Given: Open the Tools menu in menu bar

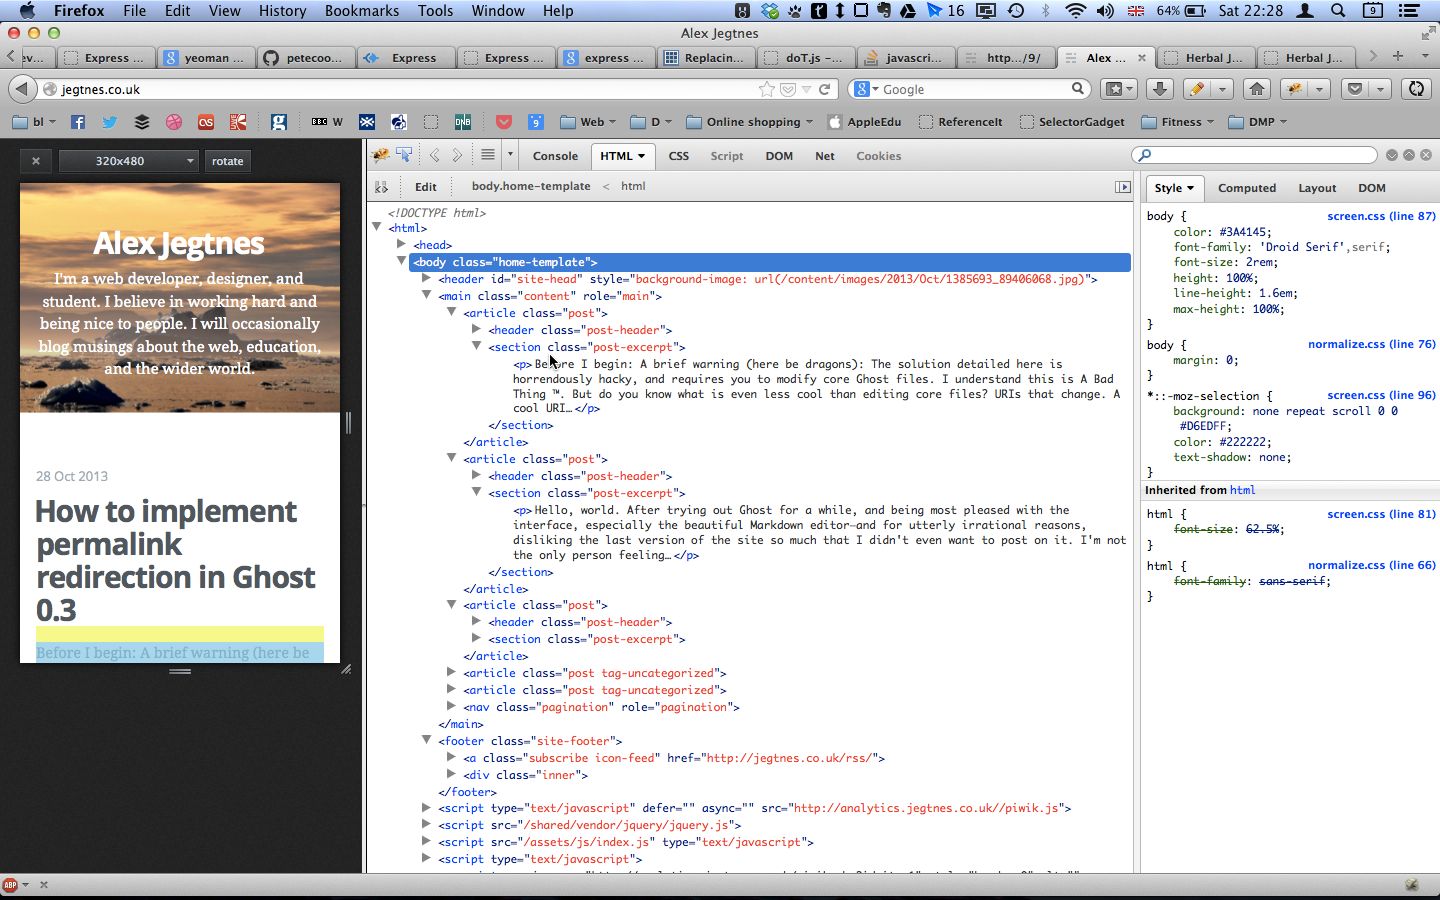Looking at the screenshot, I should point(435,11).
